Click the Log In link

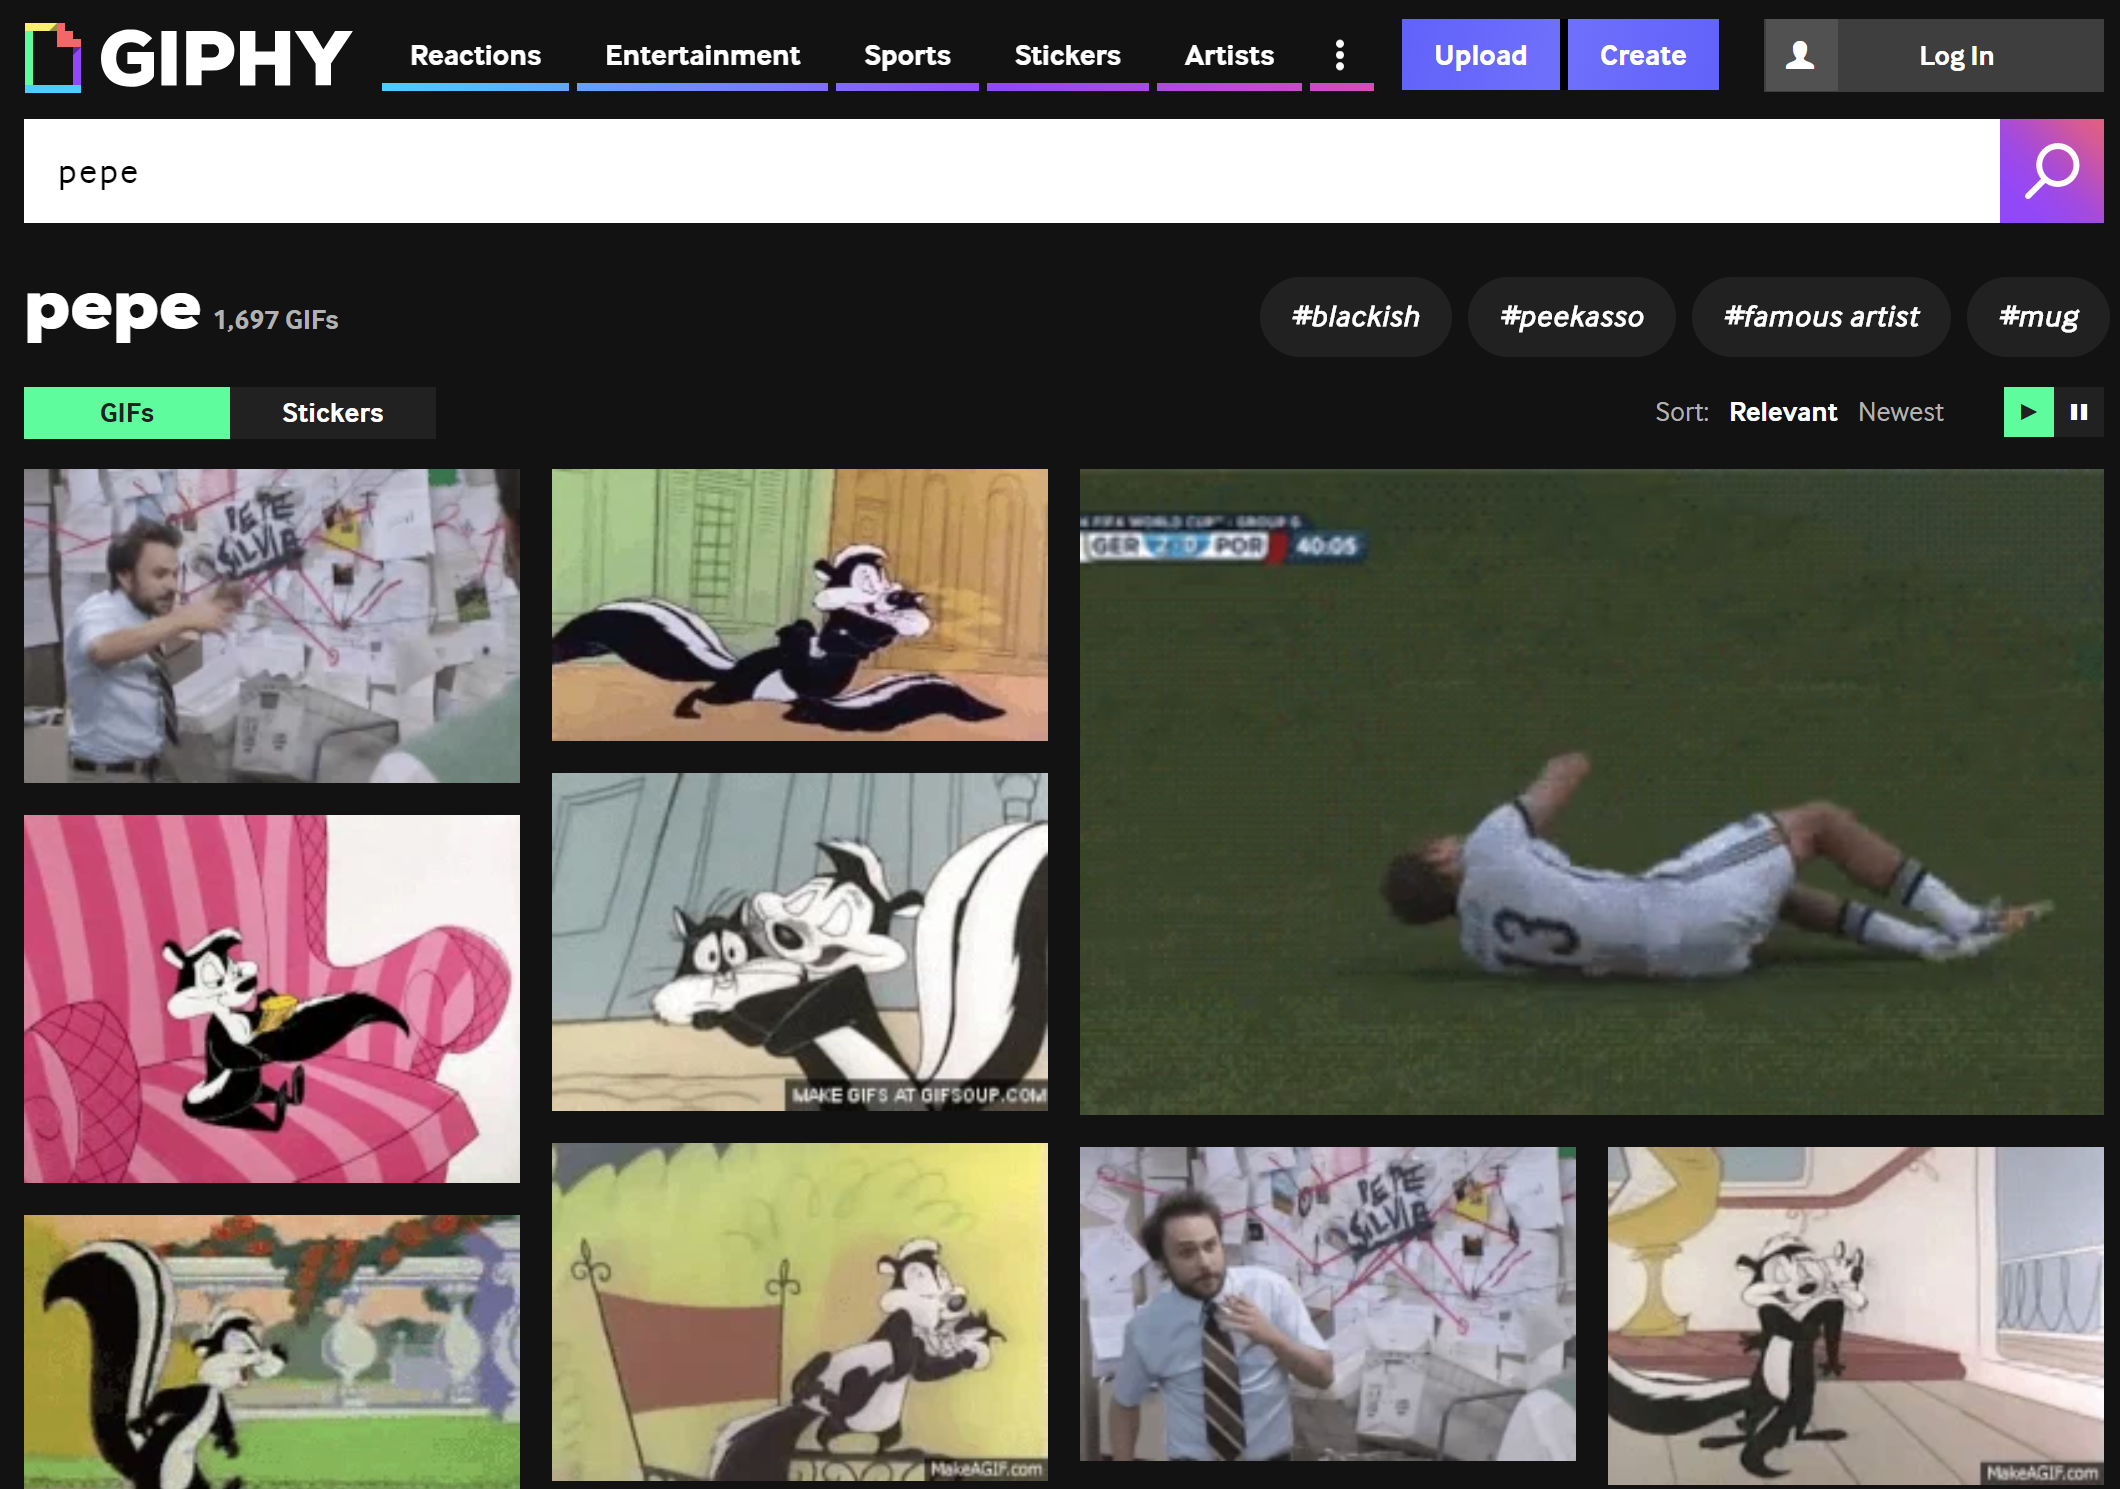pos(1956,56)
